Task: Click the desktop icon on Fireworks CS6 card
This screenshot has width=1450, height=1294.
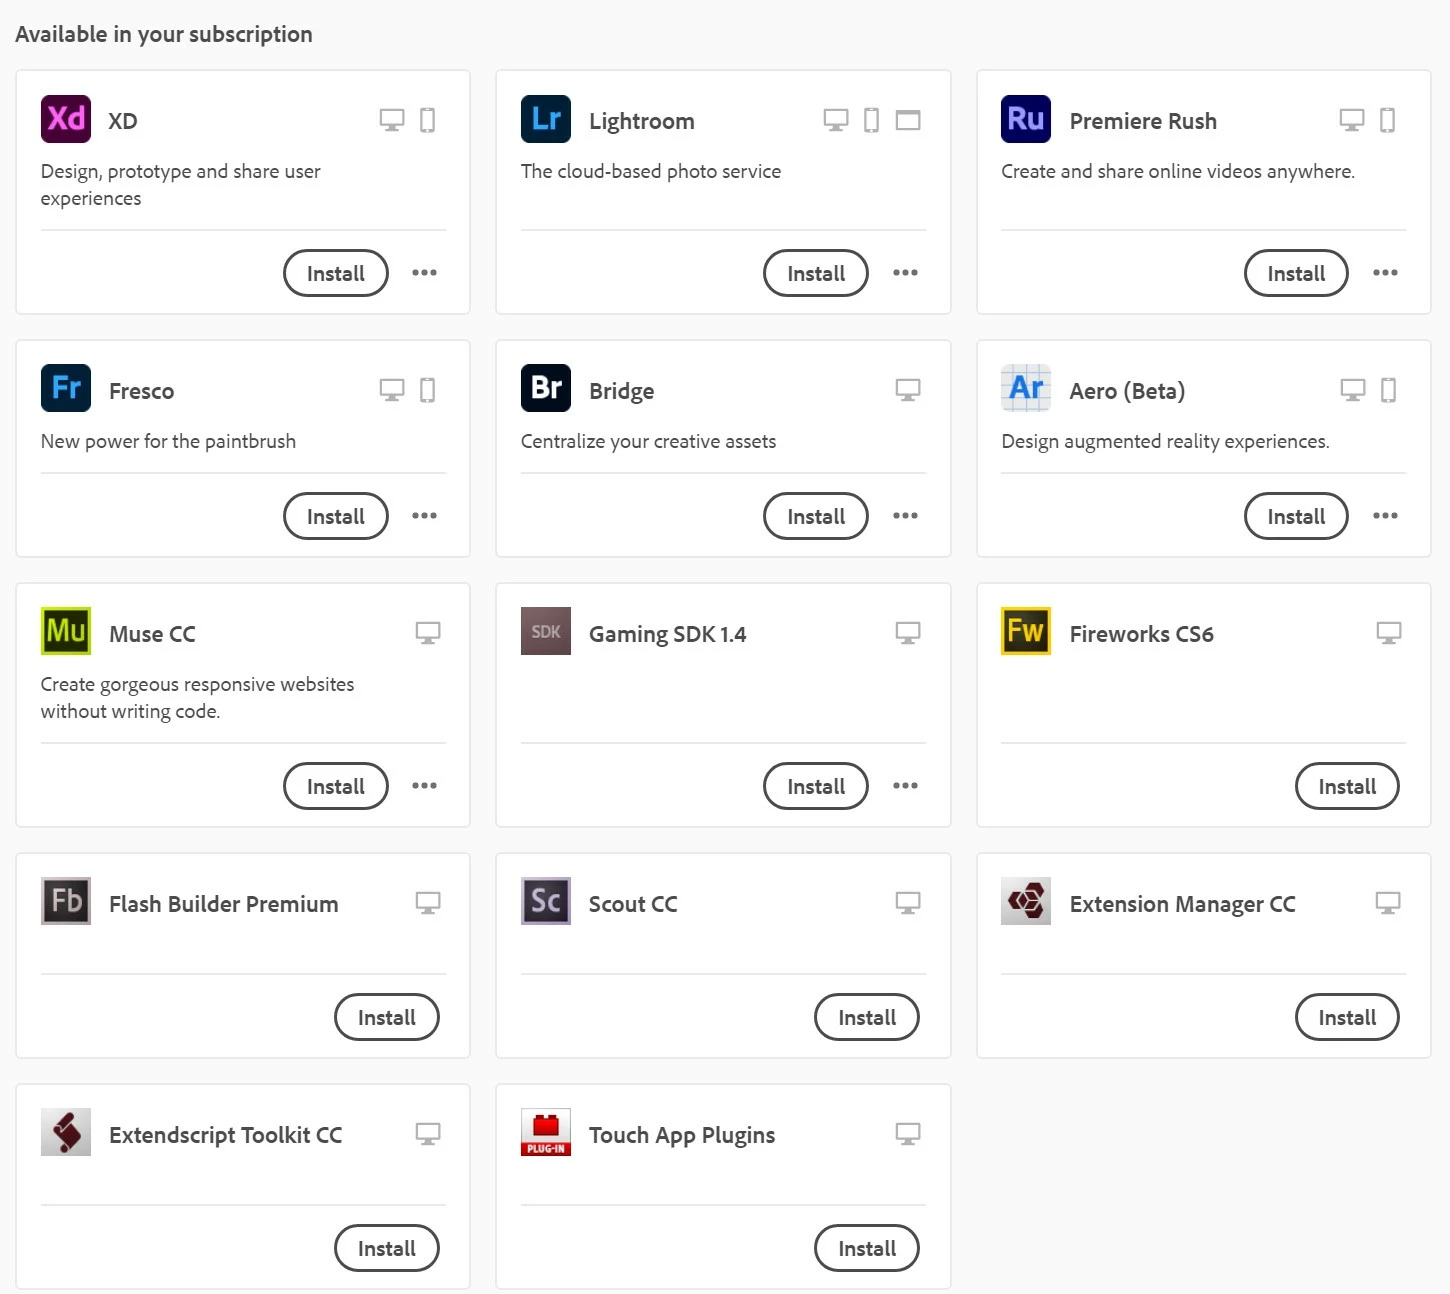Action: (x=1389, y=633)
